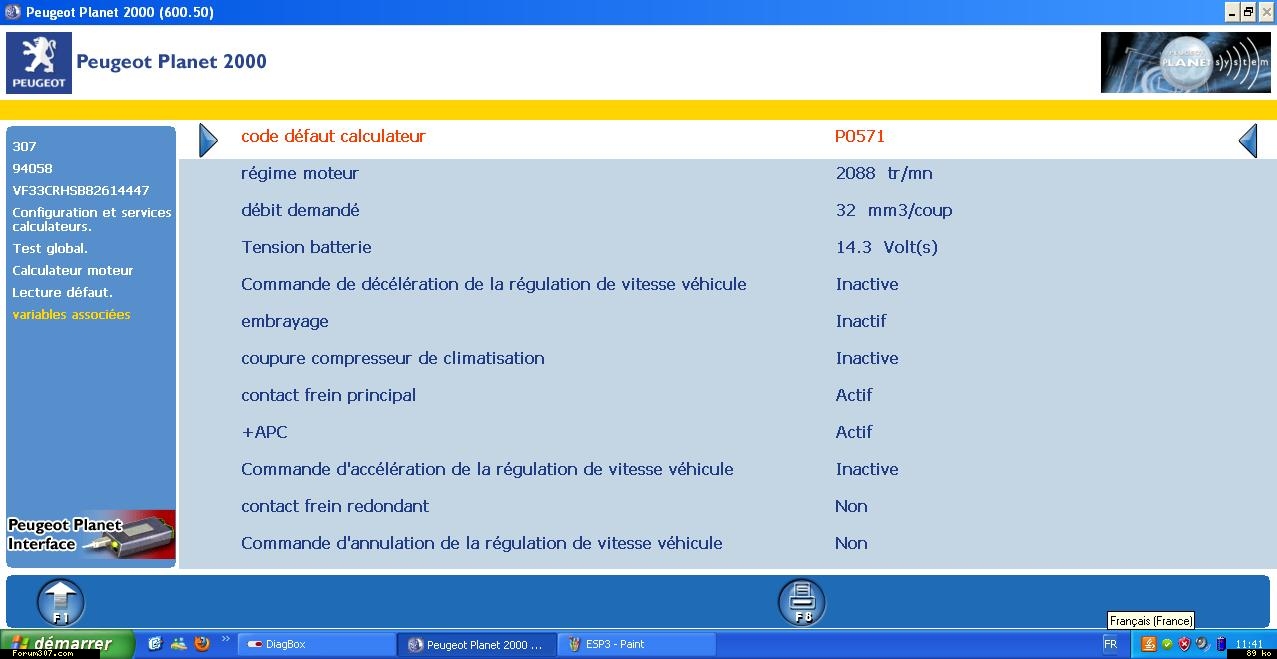This screenshot has width=1277, height=659.
Task: Switch to ESP3 - Paint taskbar window
Action: point(635,644)
